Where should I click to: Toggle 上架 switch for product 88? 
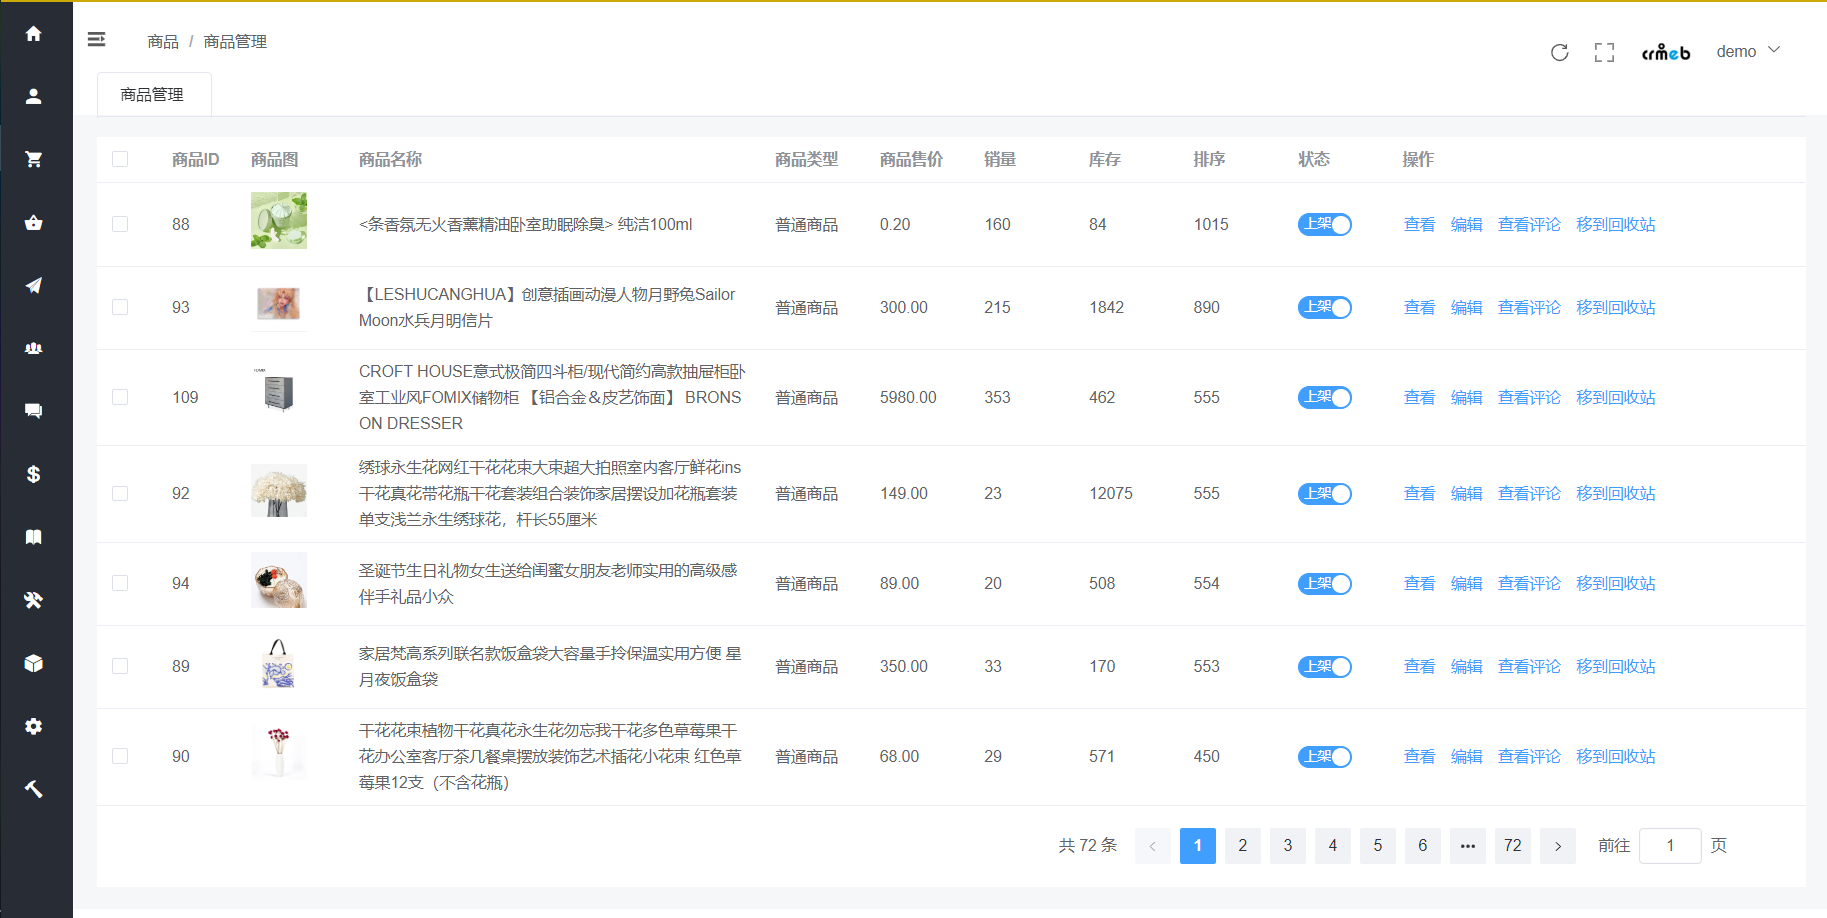[1324, 224]
